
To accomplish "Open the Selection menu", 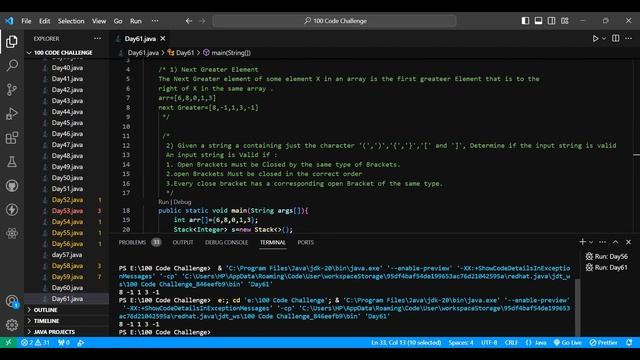I will 71,21.
